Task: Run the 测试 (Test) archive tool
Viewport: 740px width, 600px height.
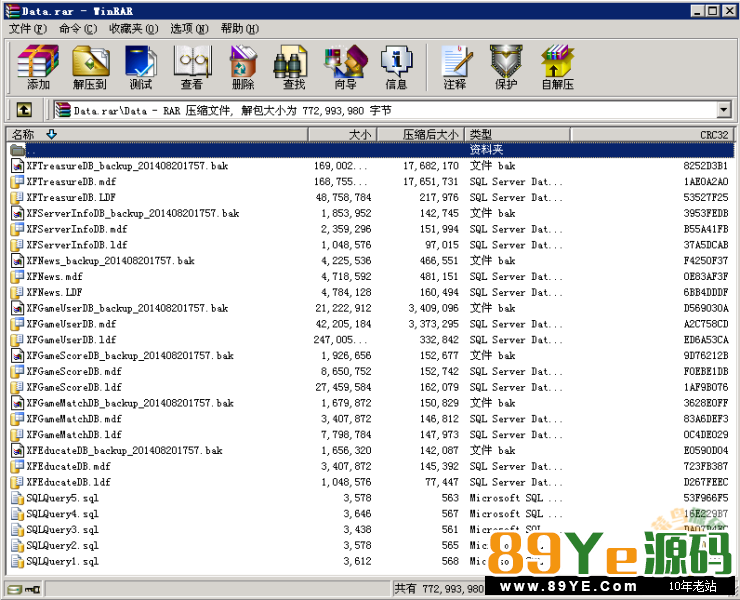Action: (x=140, y=68)
